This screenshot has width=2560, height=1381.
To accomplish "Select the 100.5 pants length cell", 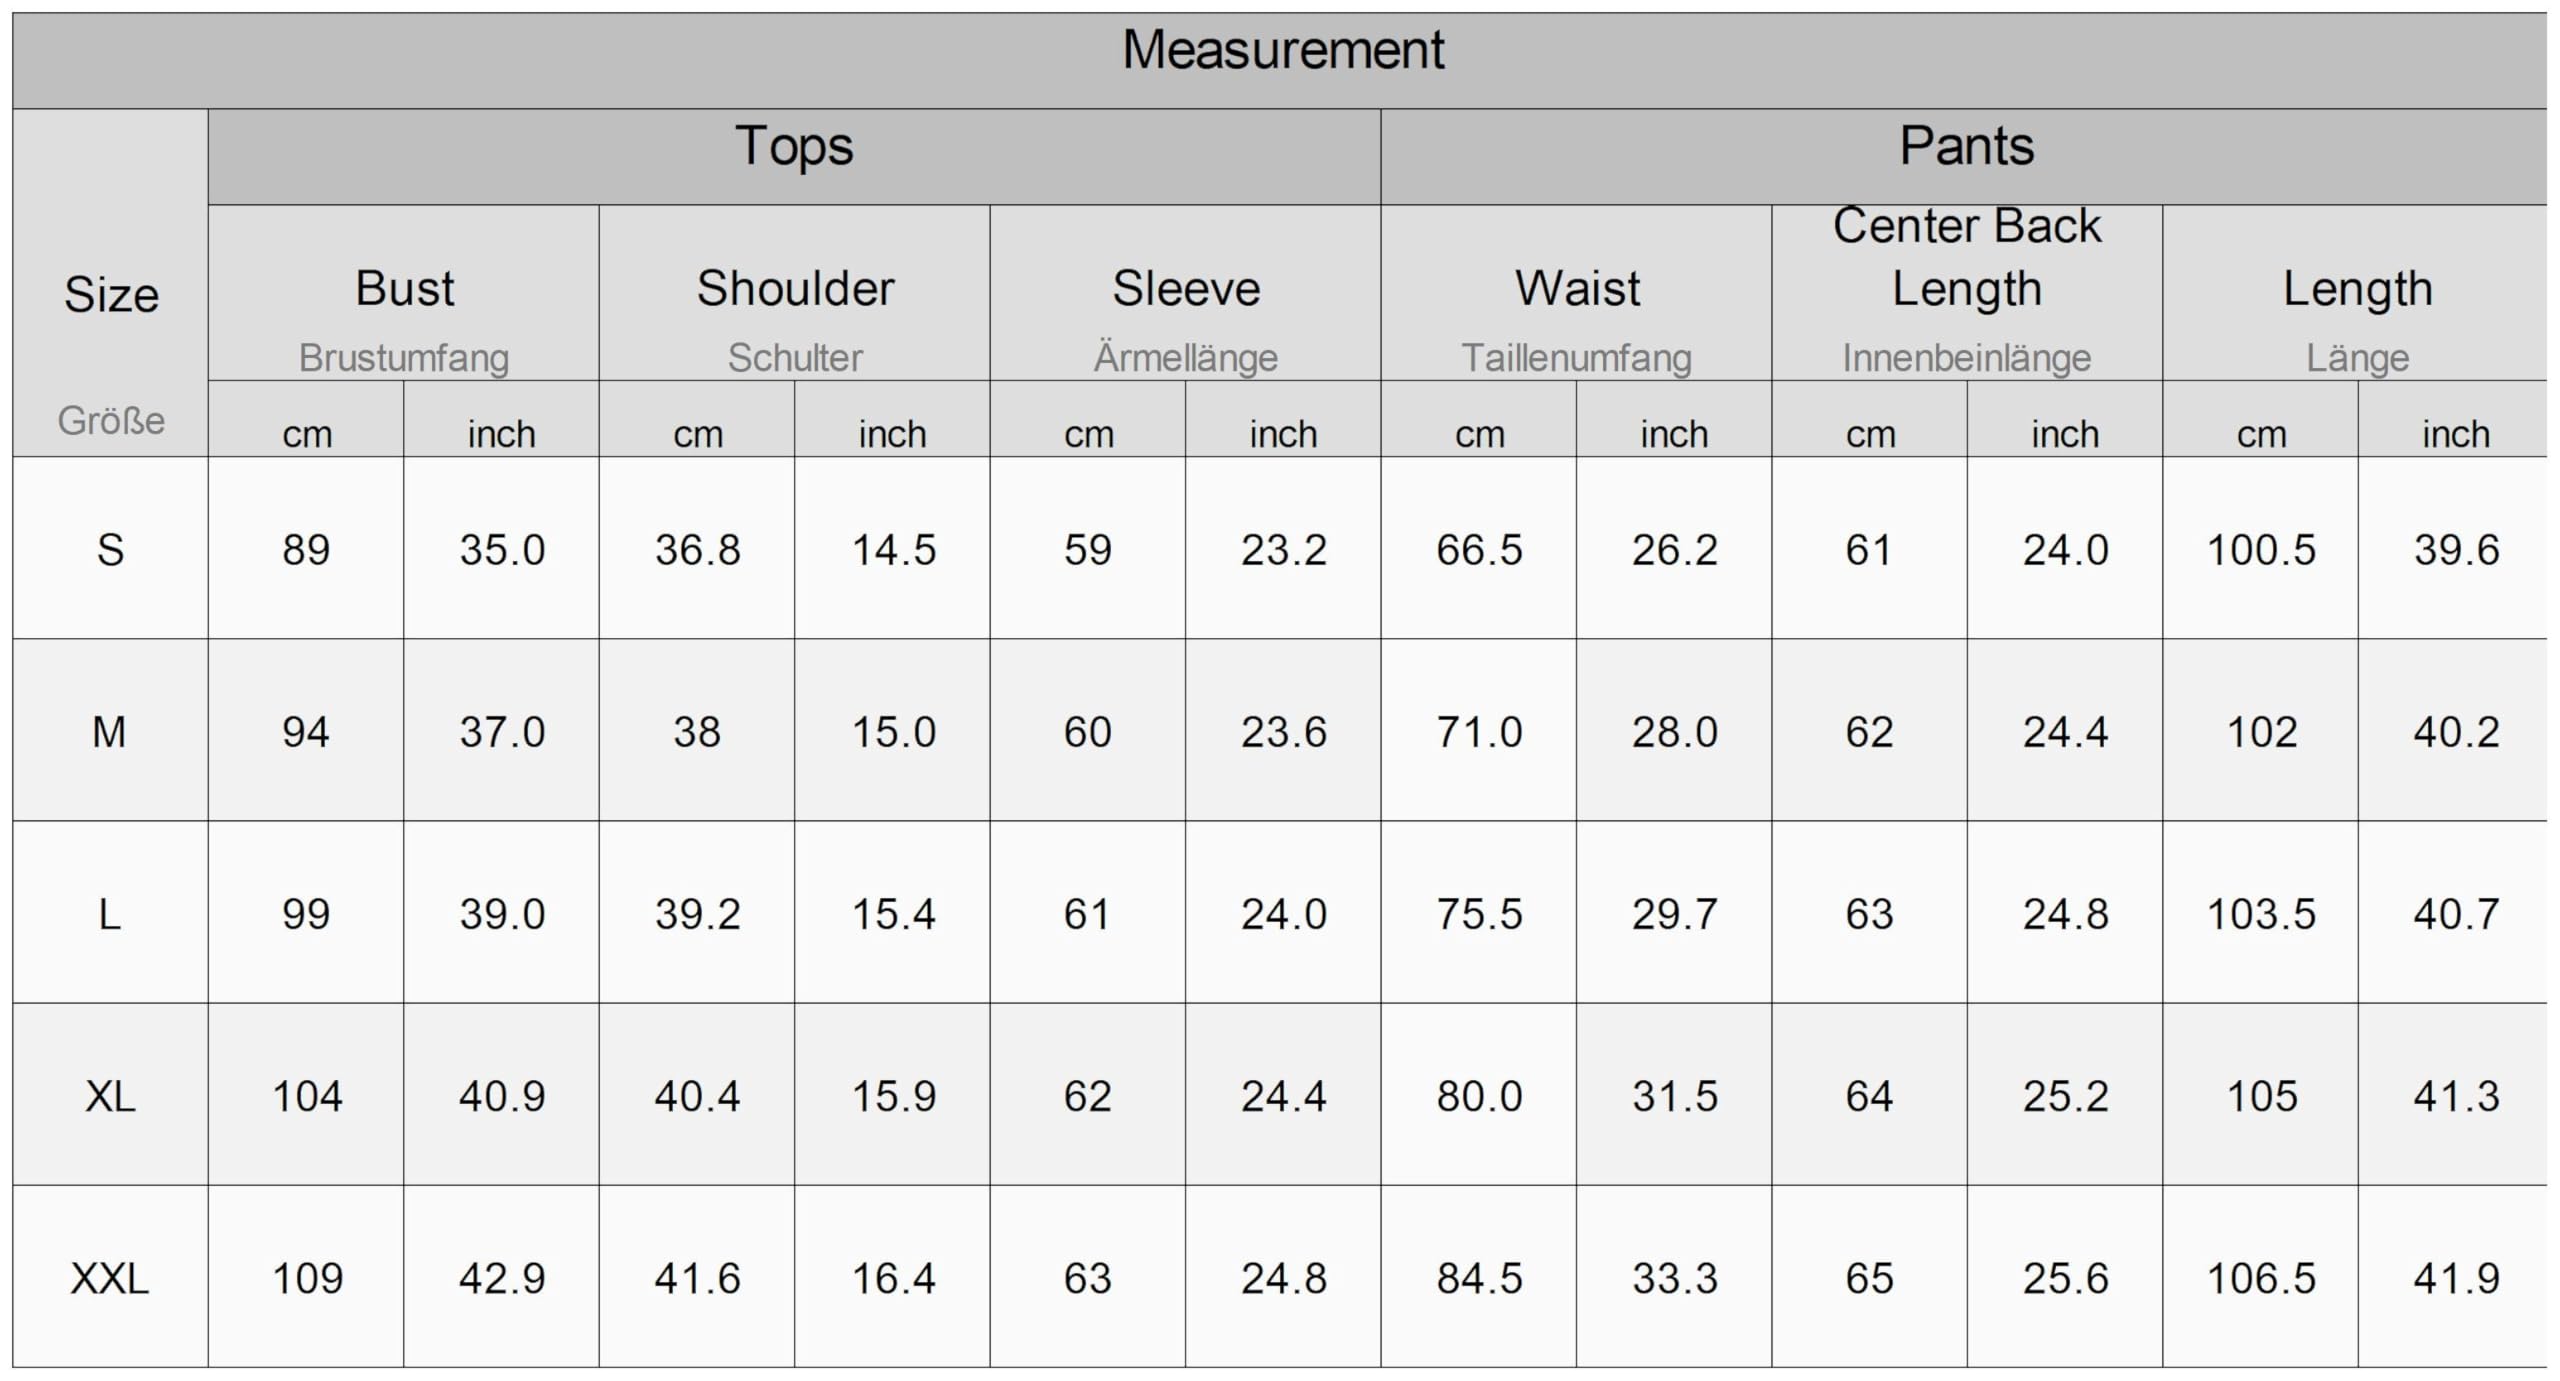I will click(2260, 550).
